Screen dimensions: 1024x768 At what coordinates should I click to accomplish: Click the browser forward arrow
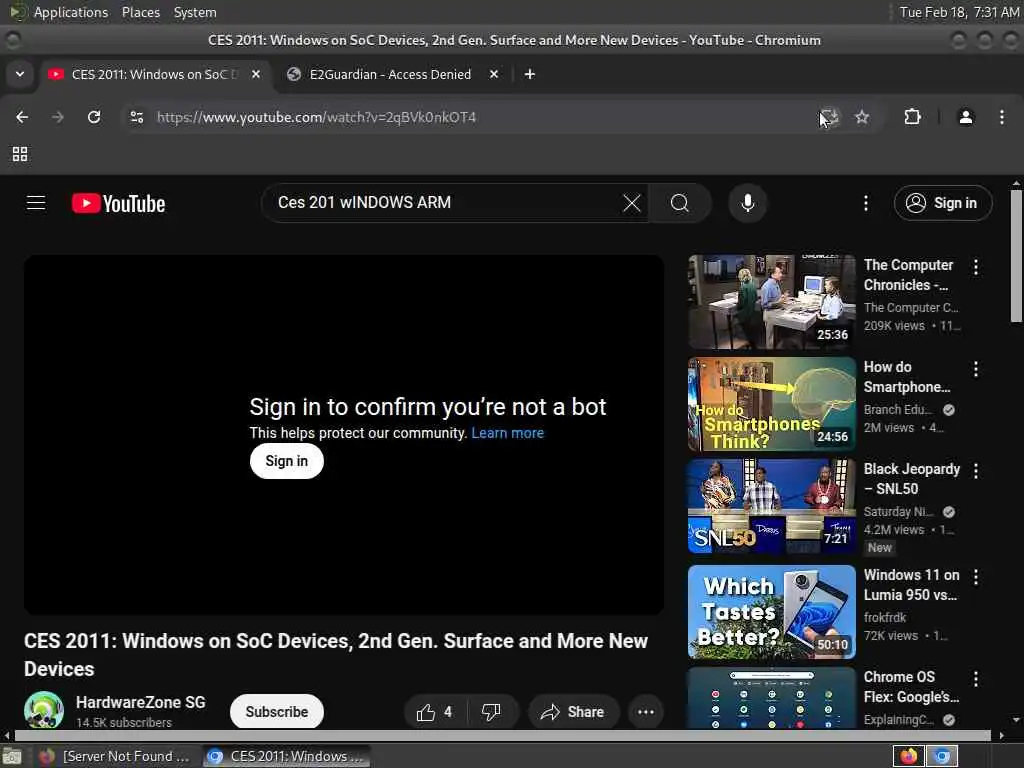coord(58,117)
